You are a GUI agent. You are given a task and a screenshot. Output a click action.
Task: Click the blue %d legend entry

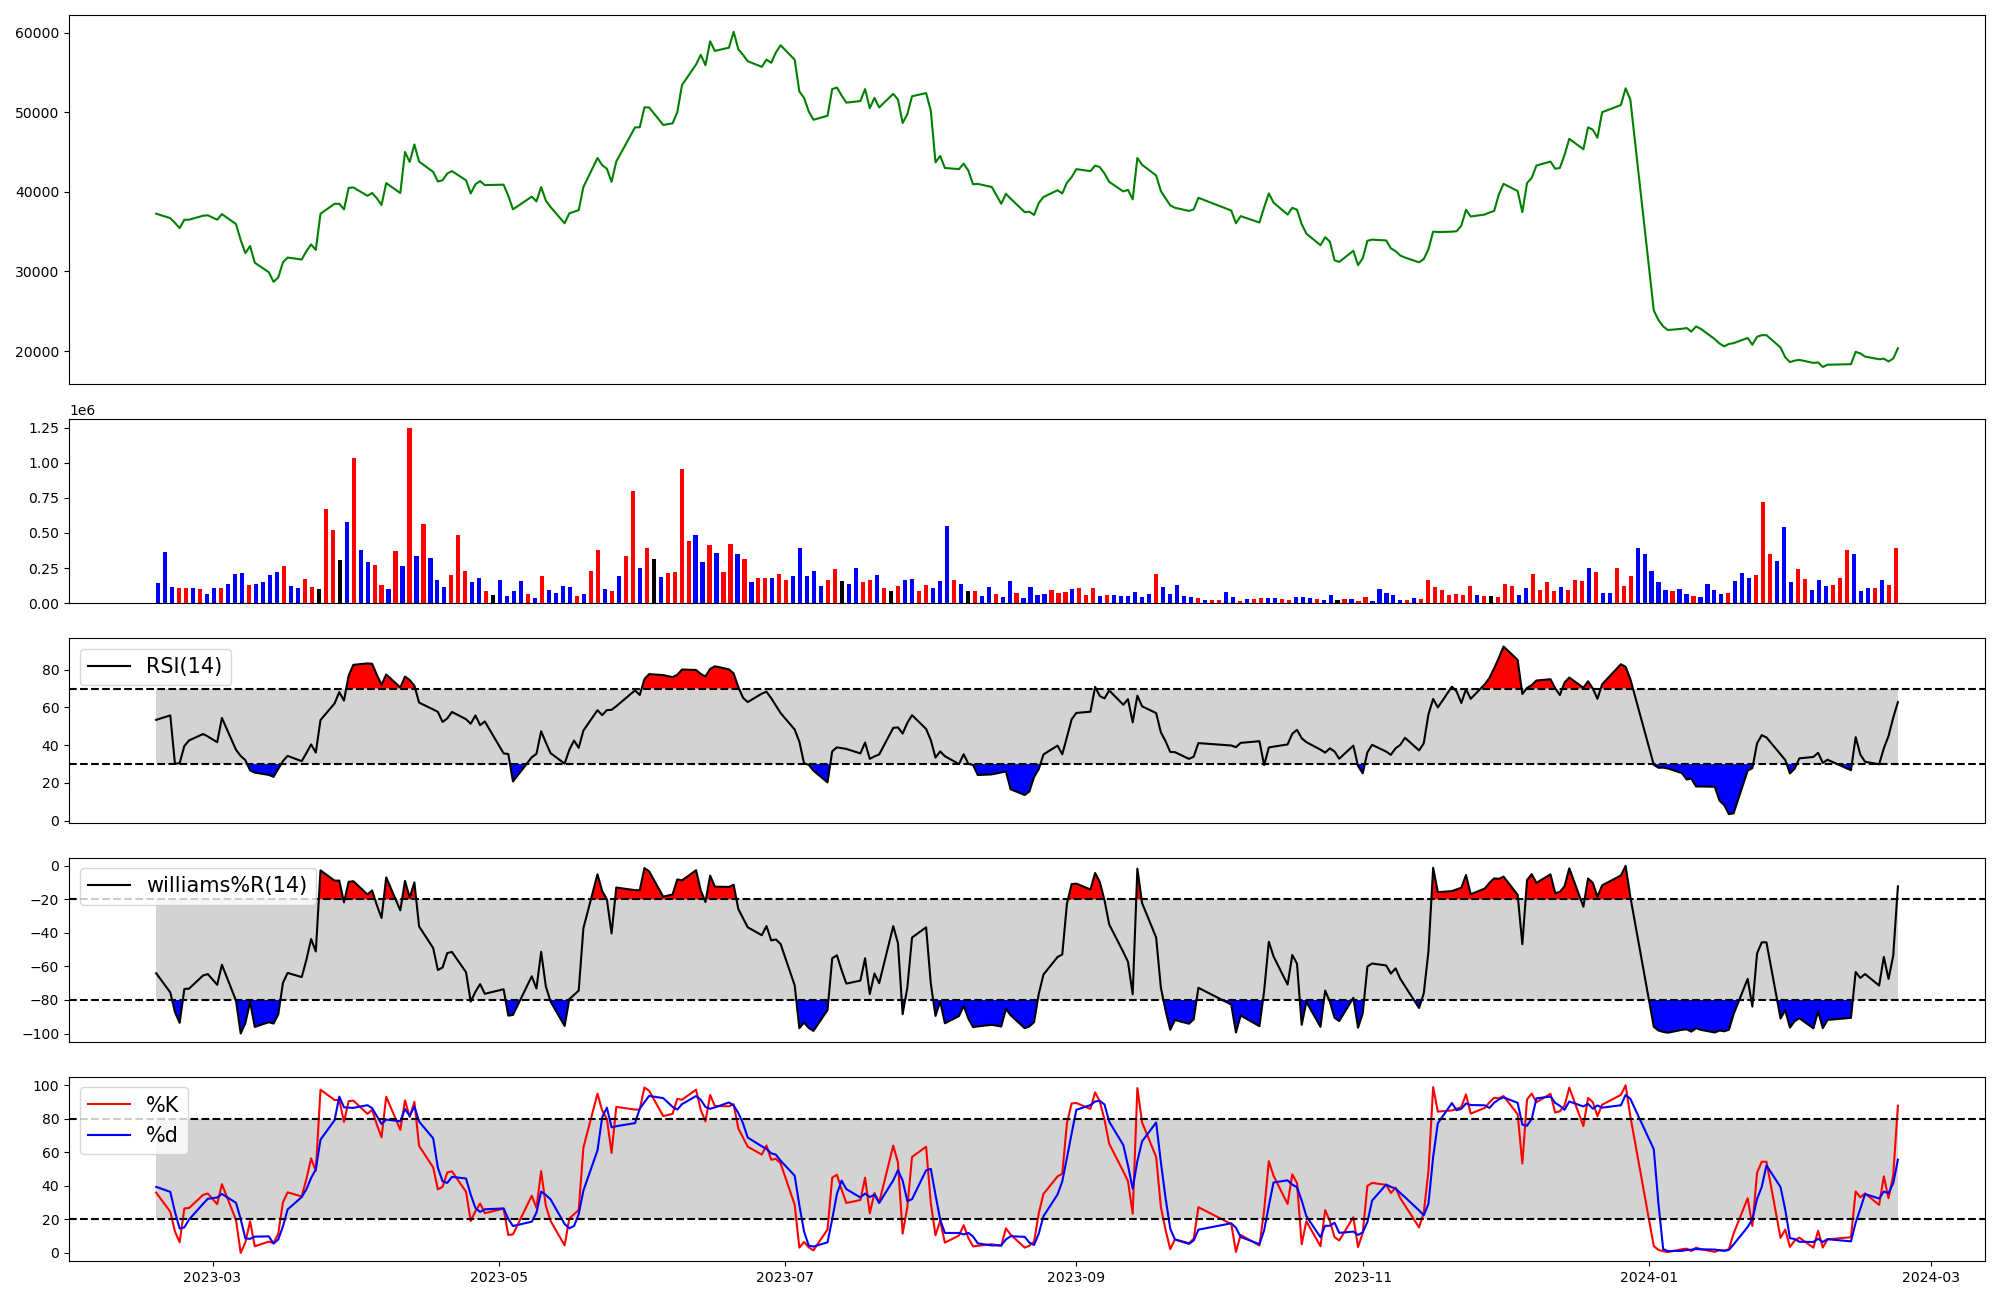(x=161, y=1135)
